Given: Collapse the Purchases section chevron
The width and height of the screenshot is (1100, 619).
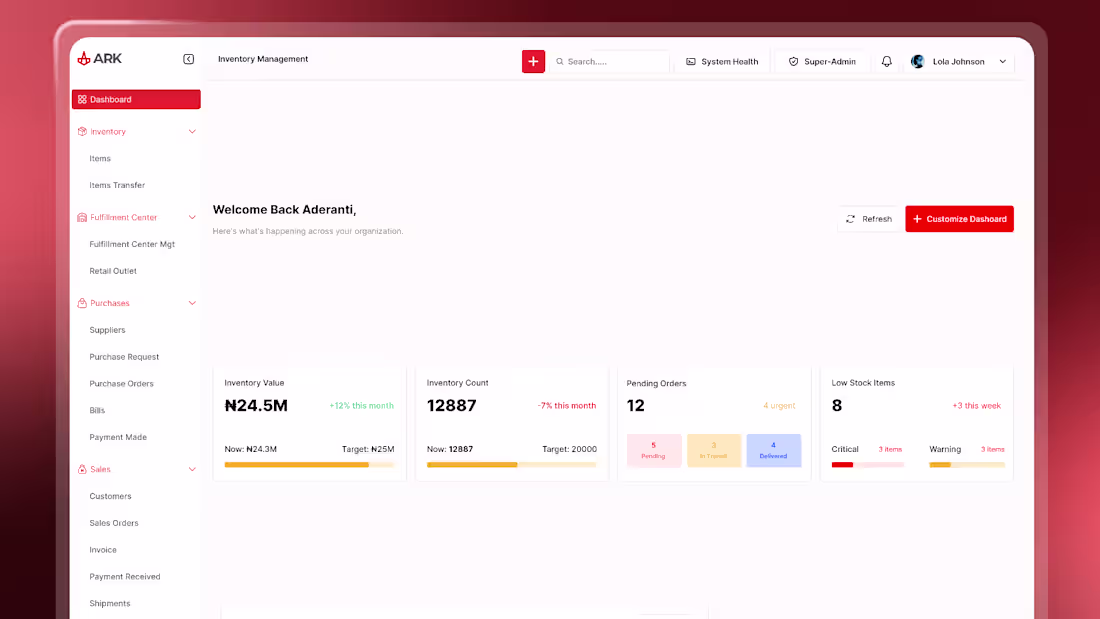Looking at the screenshot, I should tap(192, 303).
